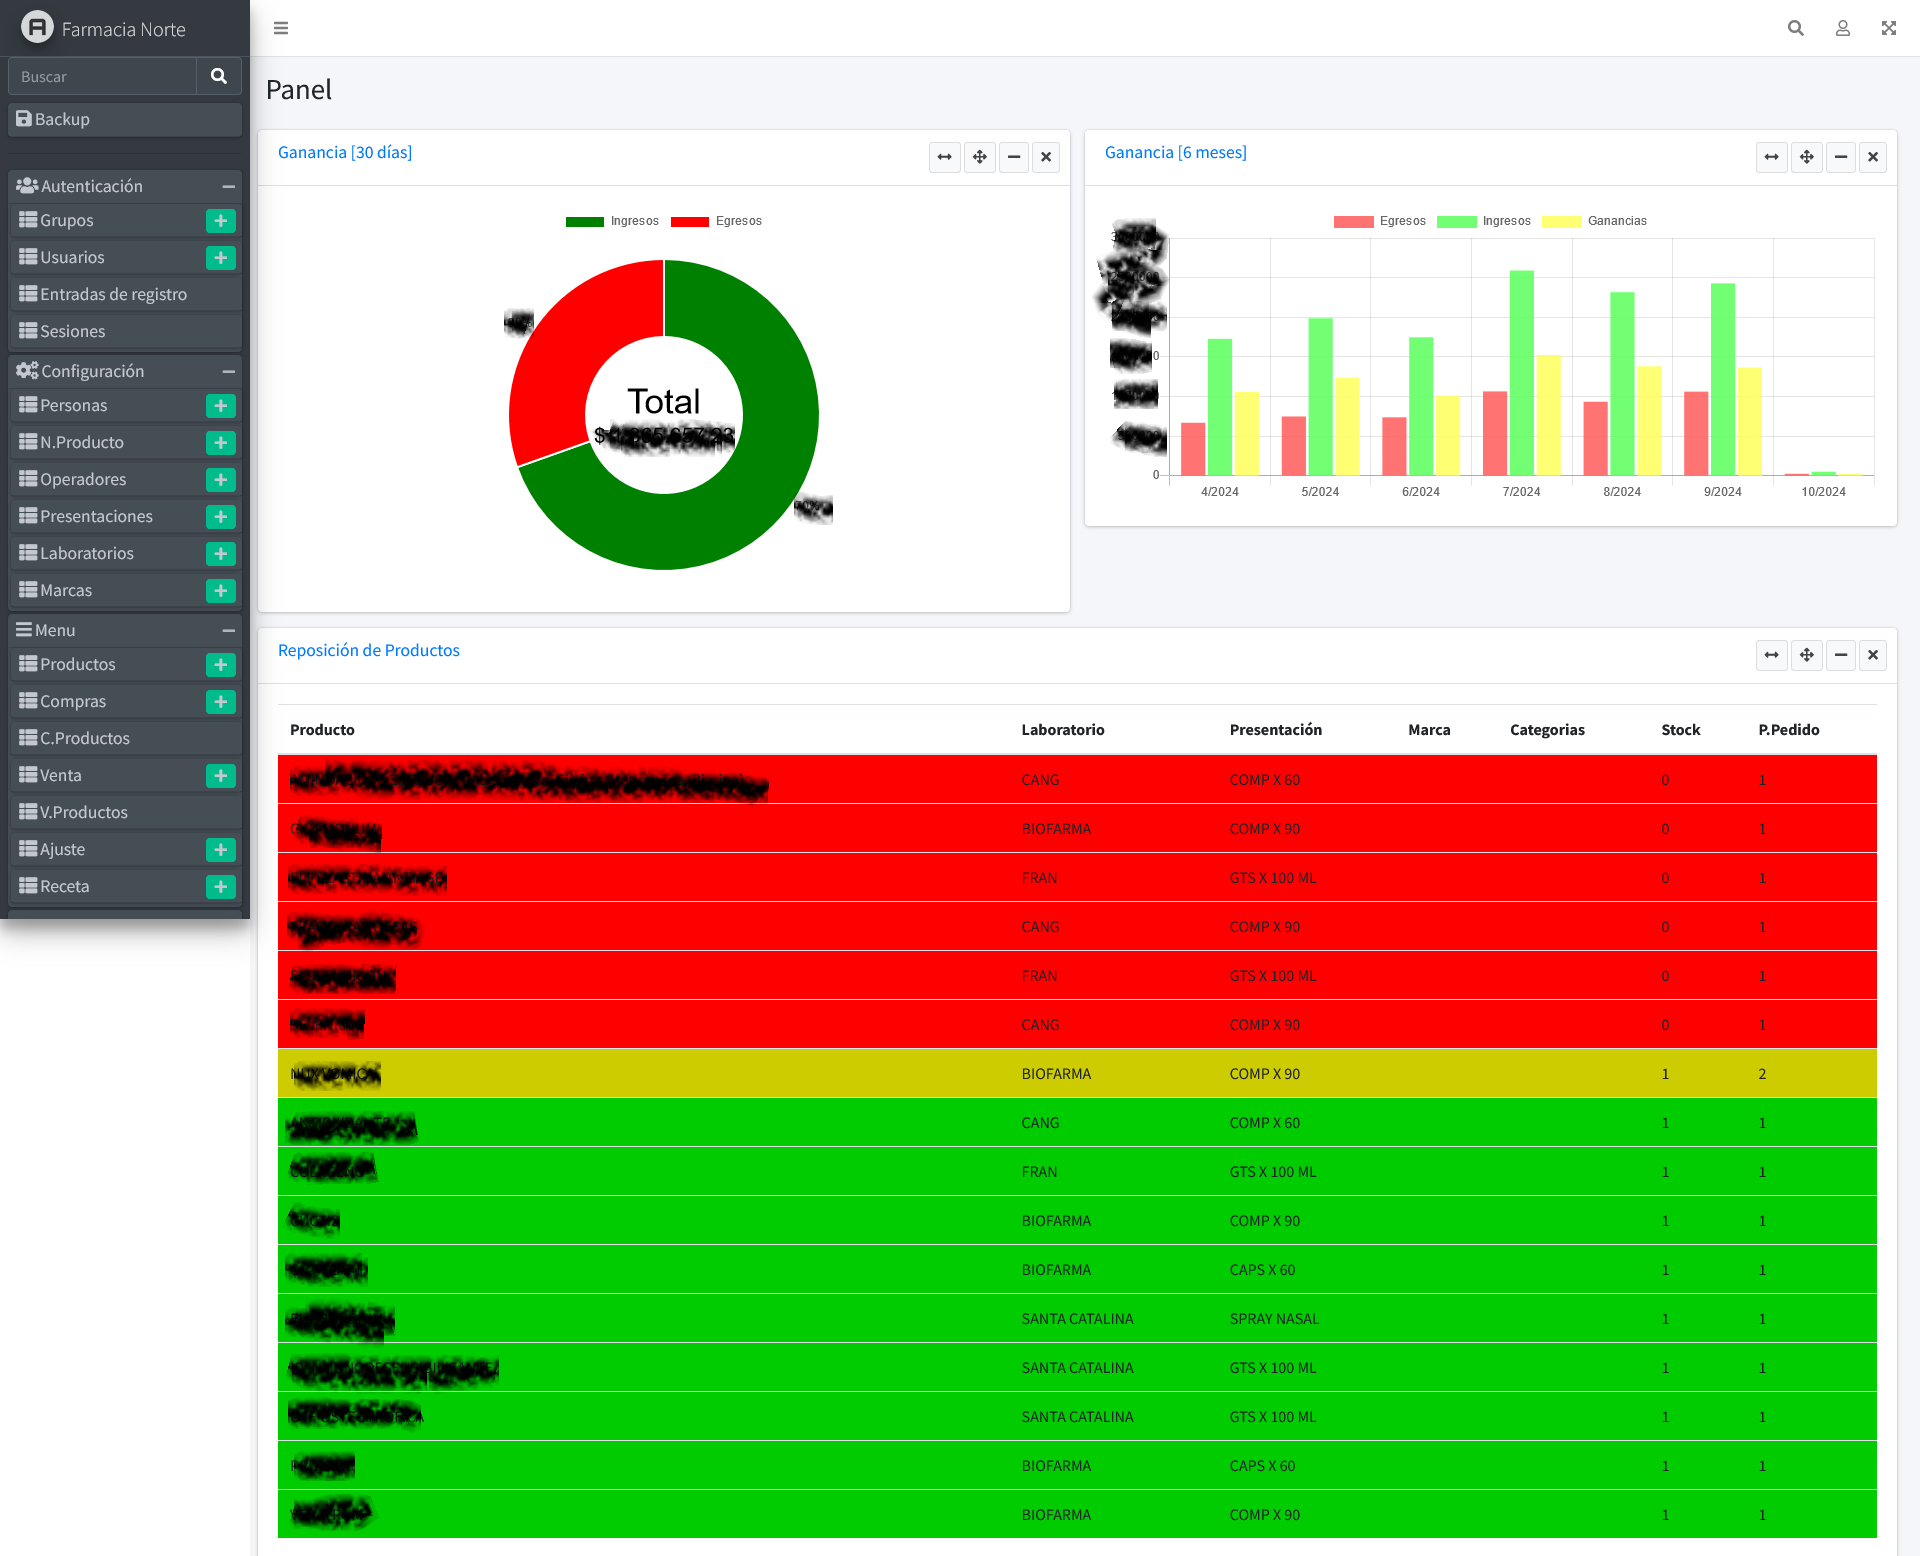1920x1556 pixels.
Task: Toggle fullscreen with the expand icon
Action: pos(1888,28)
